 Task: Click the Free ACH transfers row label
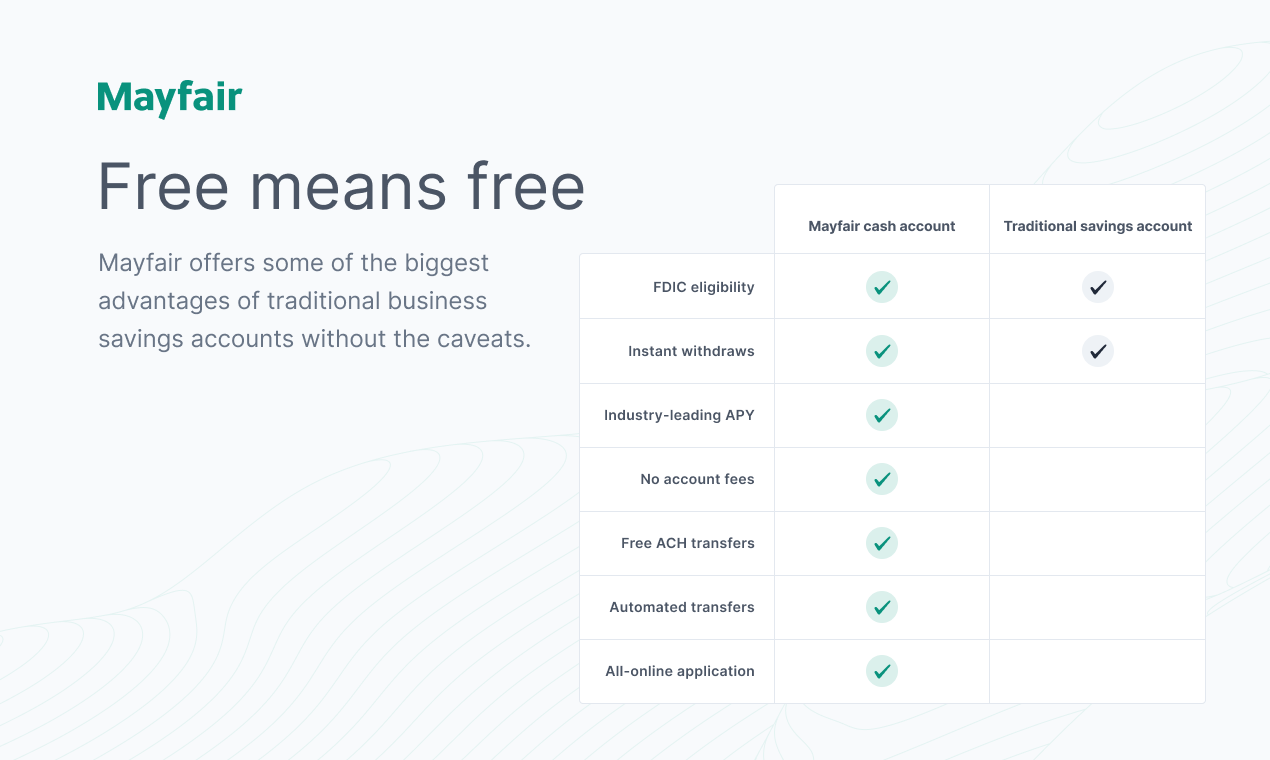[x=688, y=543]
